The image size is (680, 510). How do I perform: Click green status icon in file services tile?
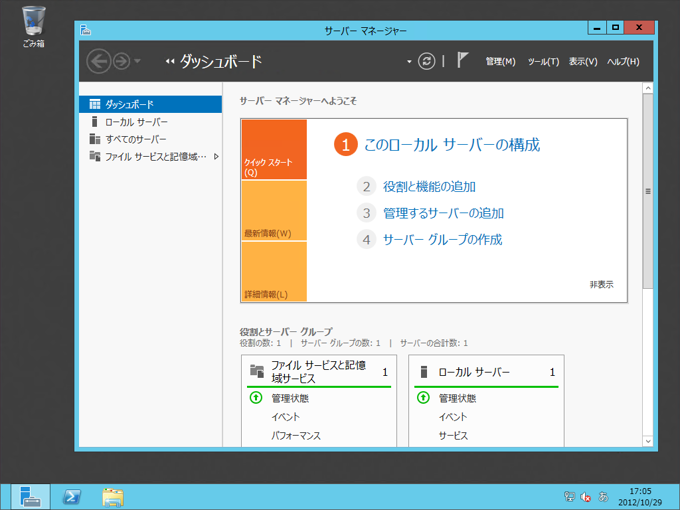tap(256, 397)
